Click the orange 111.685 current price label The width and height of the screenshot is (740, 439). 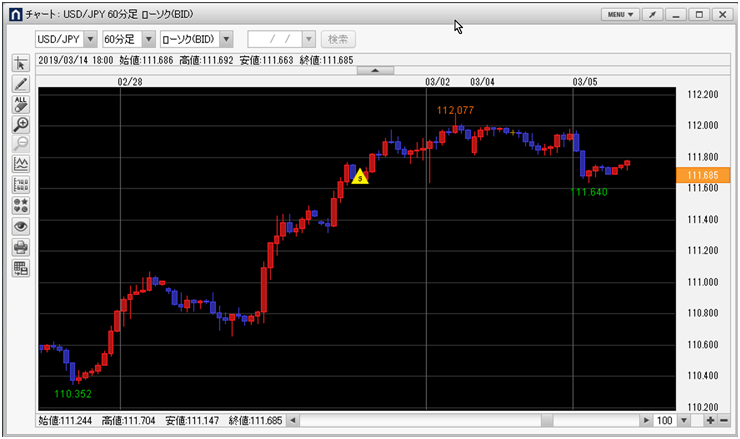pyautogui.click(x=703, y=175)
